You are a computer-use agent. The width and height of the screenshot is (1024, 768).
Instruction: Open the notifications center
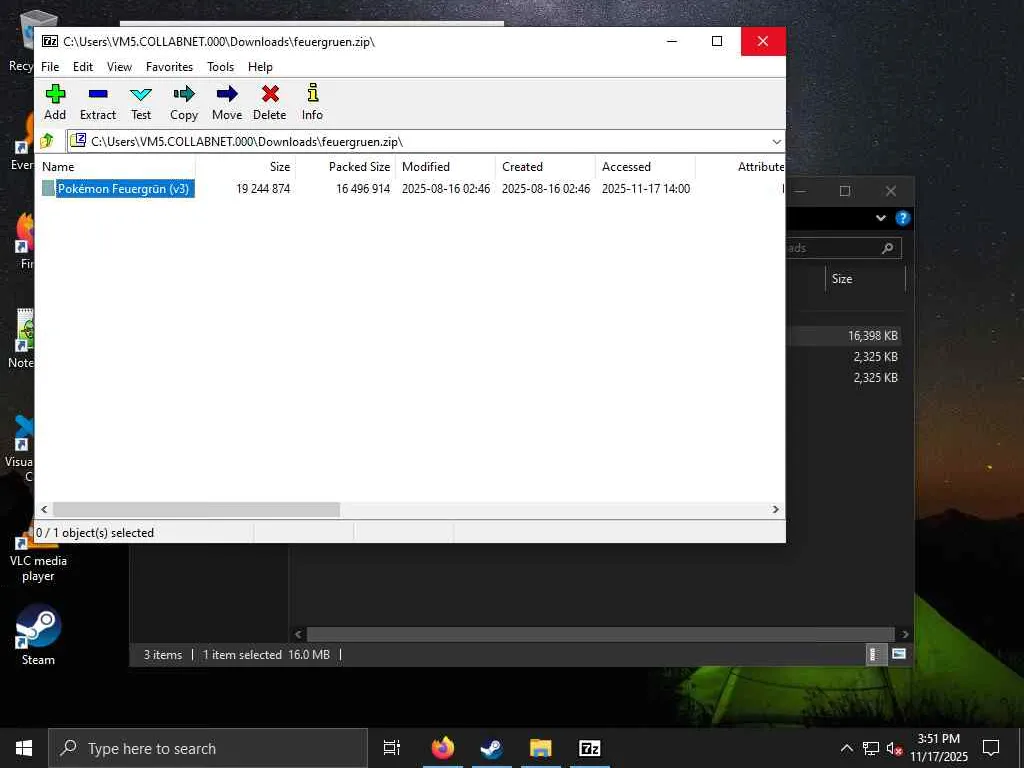(991, 748)
